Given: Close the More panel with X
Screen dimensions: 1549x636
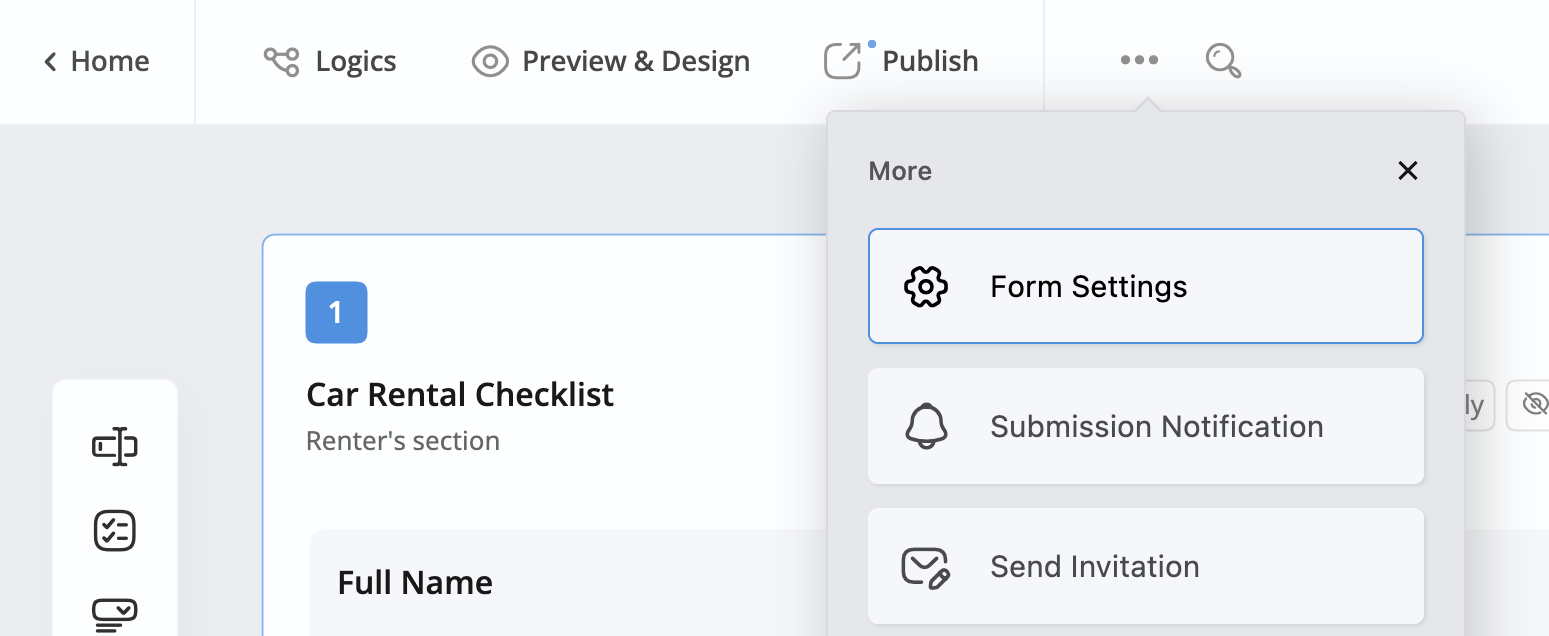Looking at the screenshot, I should point(1408,171).
